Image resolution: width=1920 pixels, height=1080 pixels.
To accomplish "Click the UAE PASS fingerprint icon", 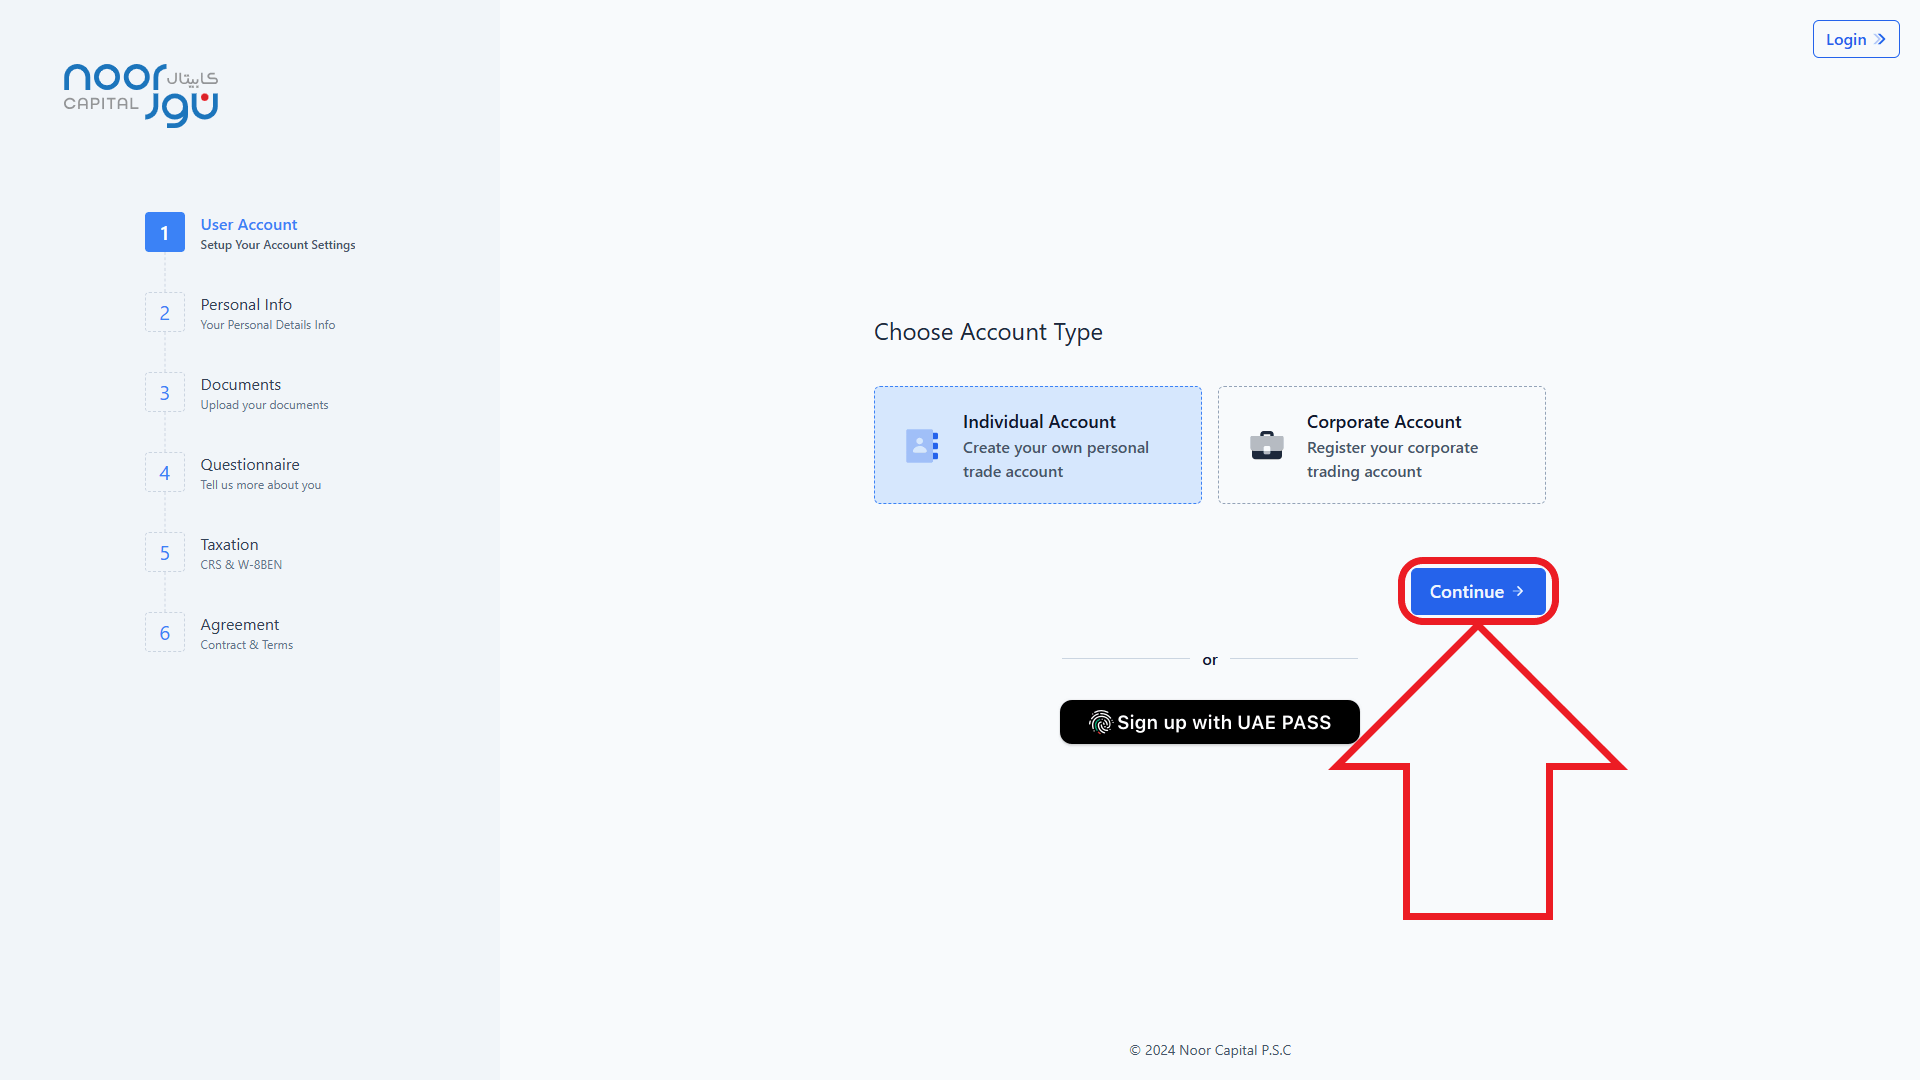I will (1100, 722).
